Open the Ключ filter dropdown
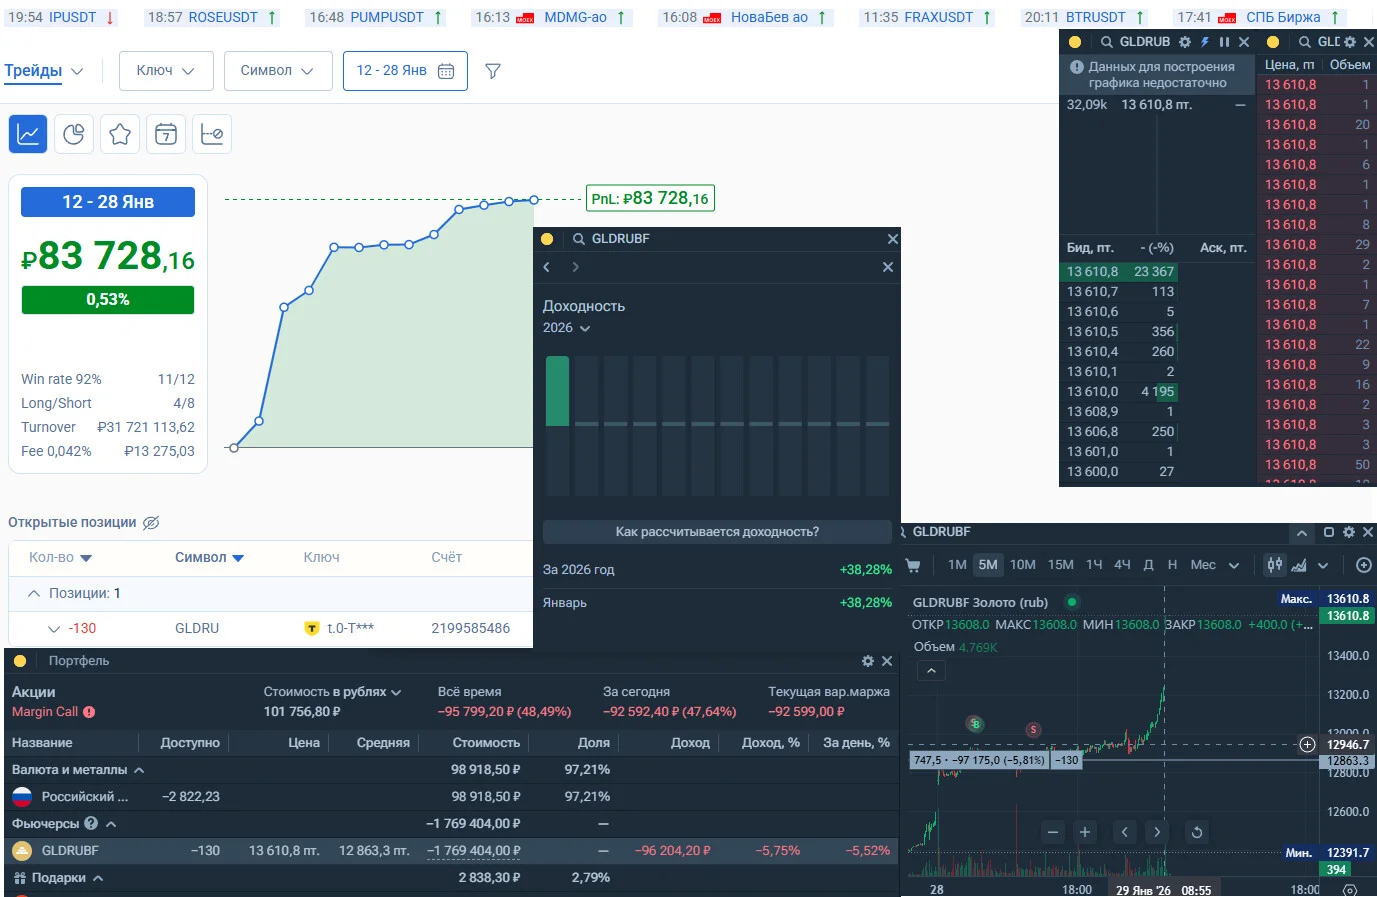The height and width of the screenshot is (897, 1377). point(165,71)
